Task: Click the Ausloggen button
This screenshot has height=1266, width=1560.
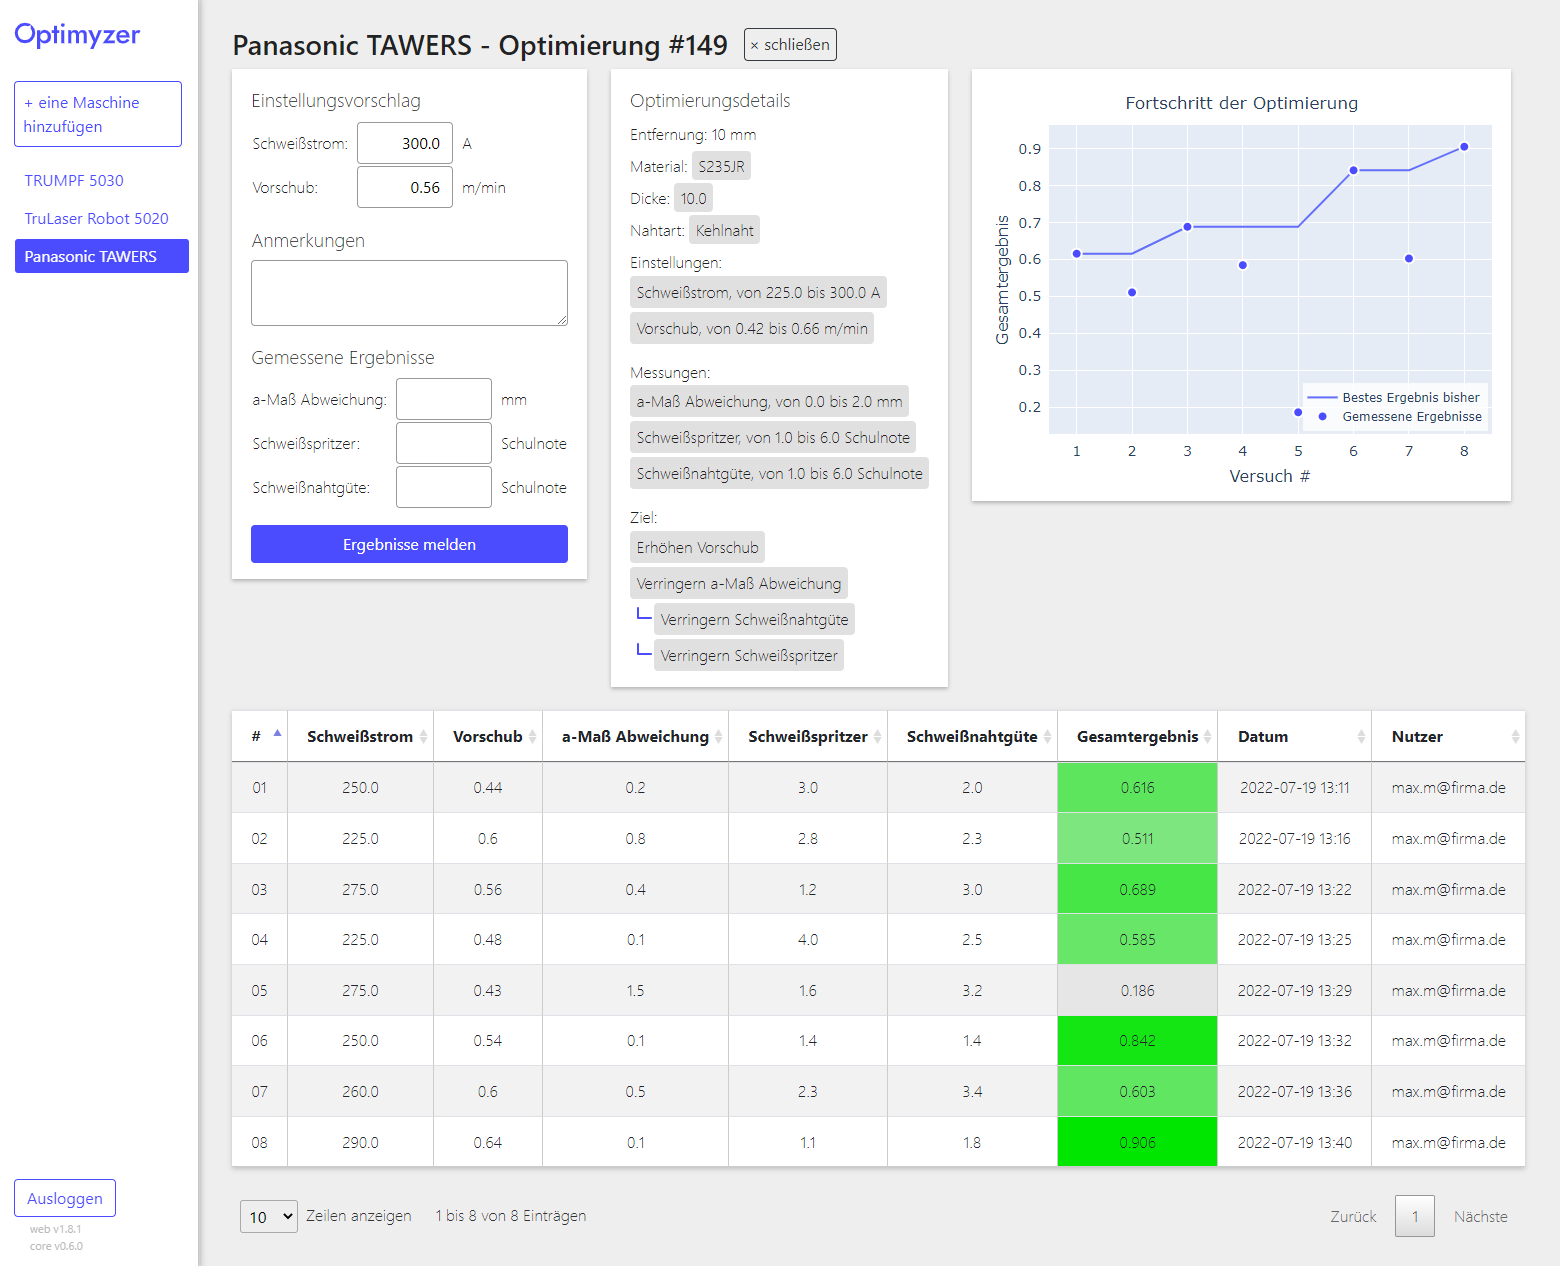Action: 65,1198
